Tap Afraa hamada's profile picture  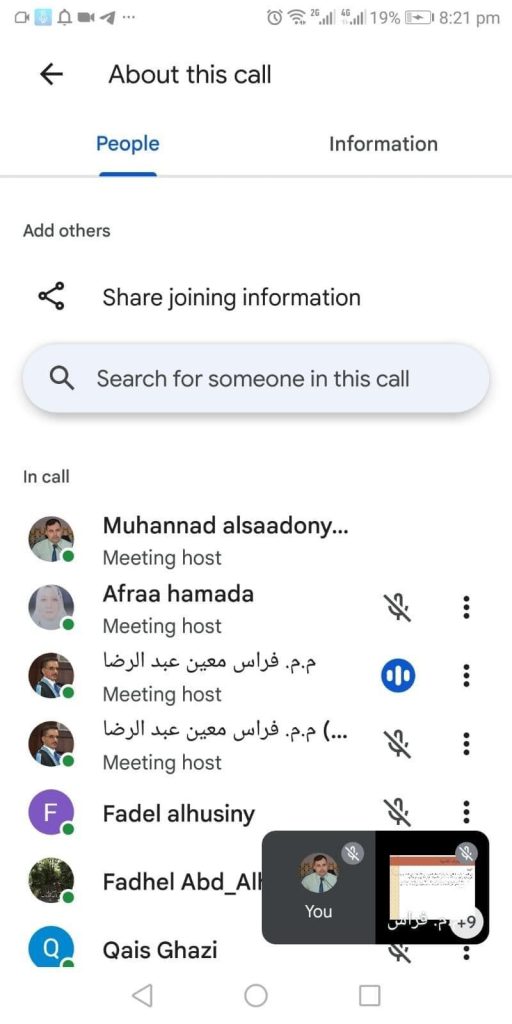pos(51,607)
